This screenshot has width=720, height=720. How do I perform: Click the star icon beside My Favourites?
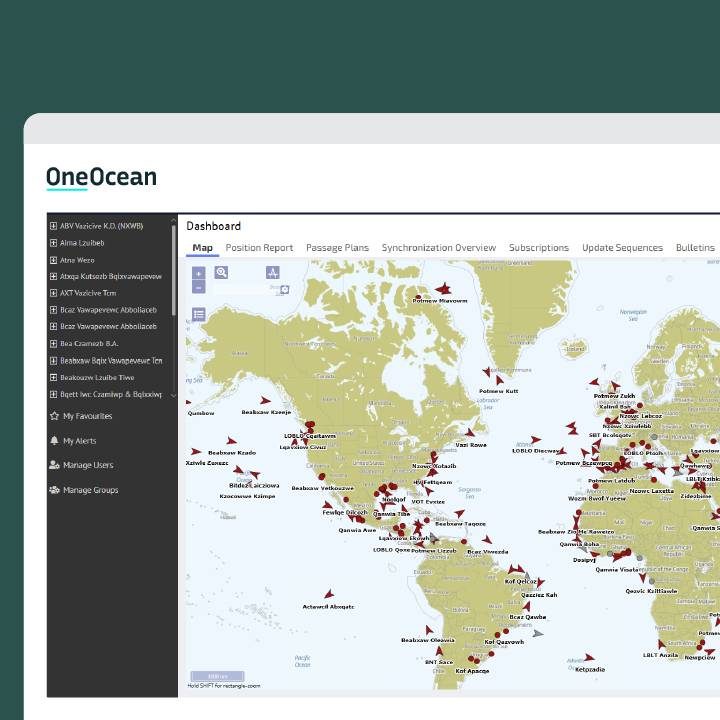tap(54, 416)
